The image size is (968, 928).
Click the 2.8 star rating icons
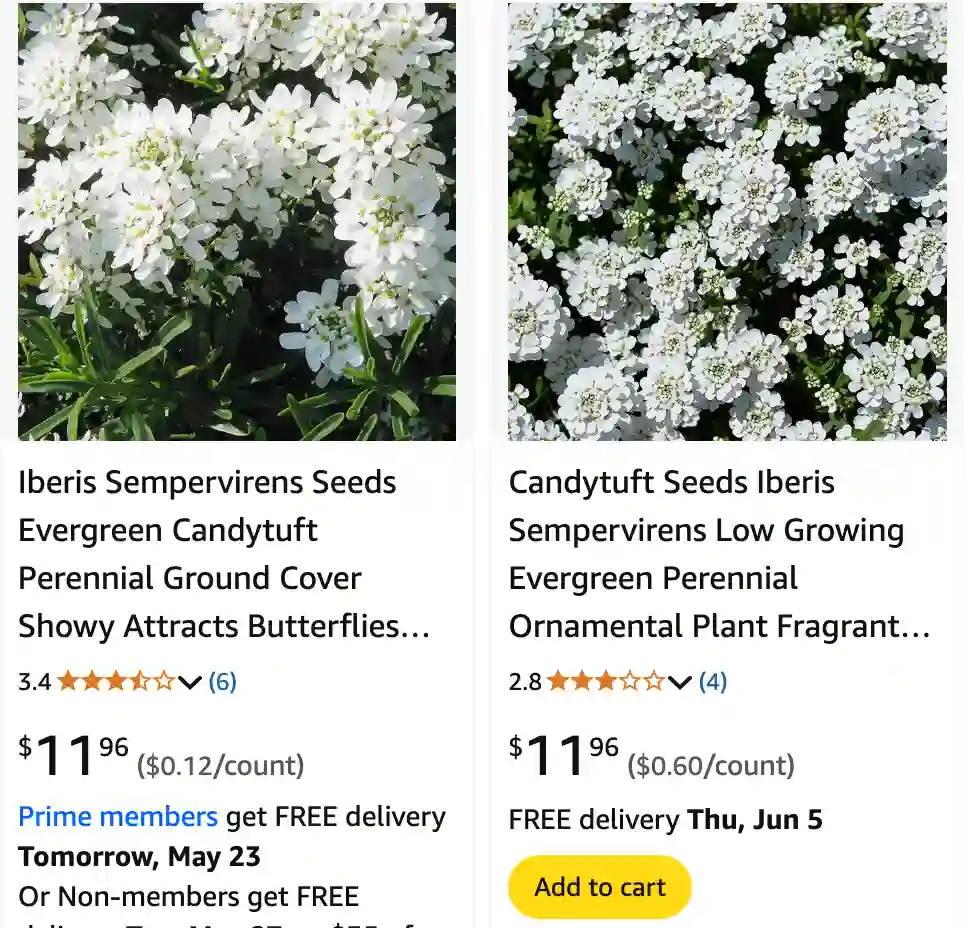[x=606, y=682]
